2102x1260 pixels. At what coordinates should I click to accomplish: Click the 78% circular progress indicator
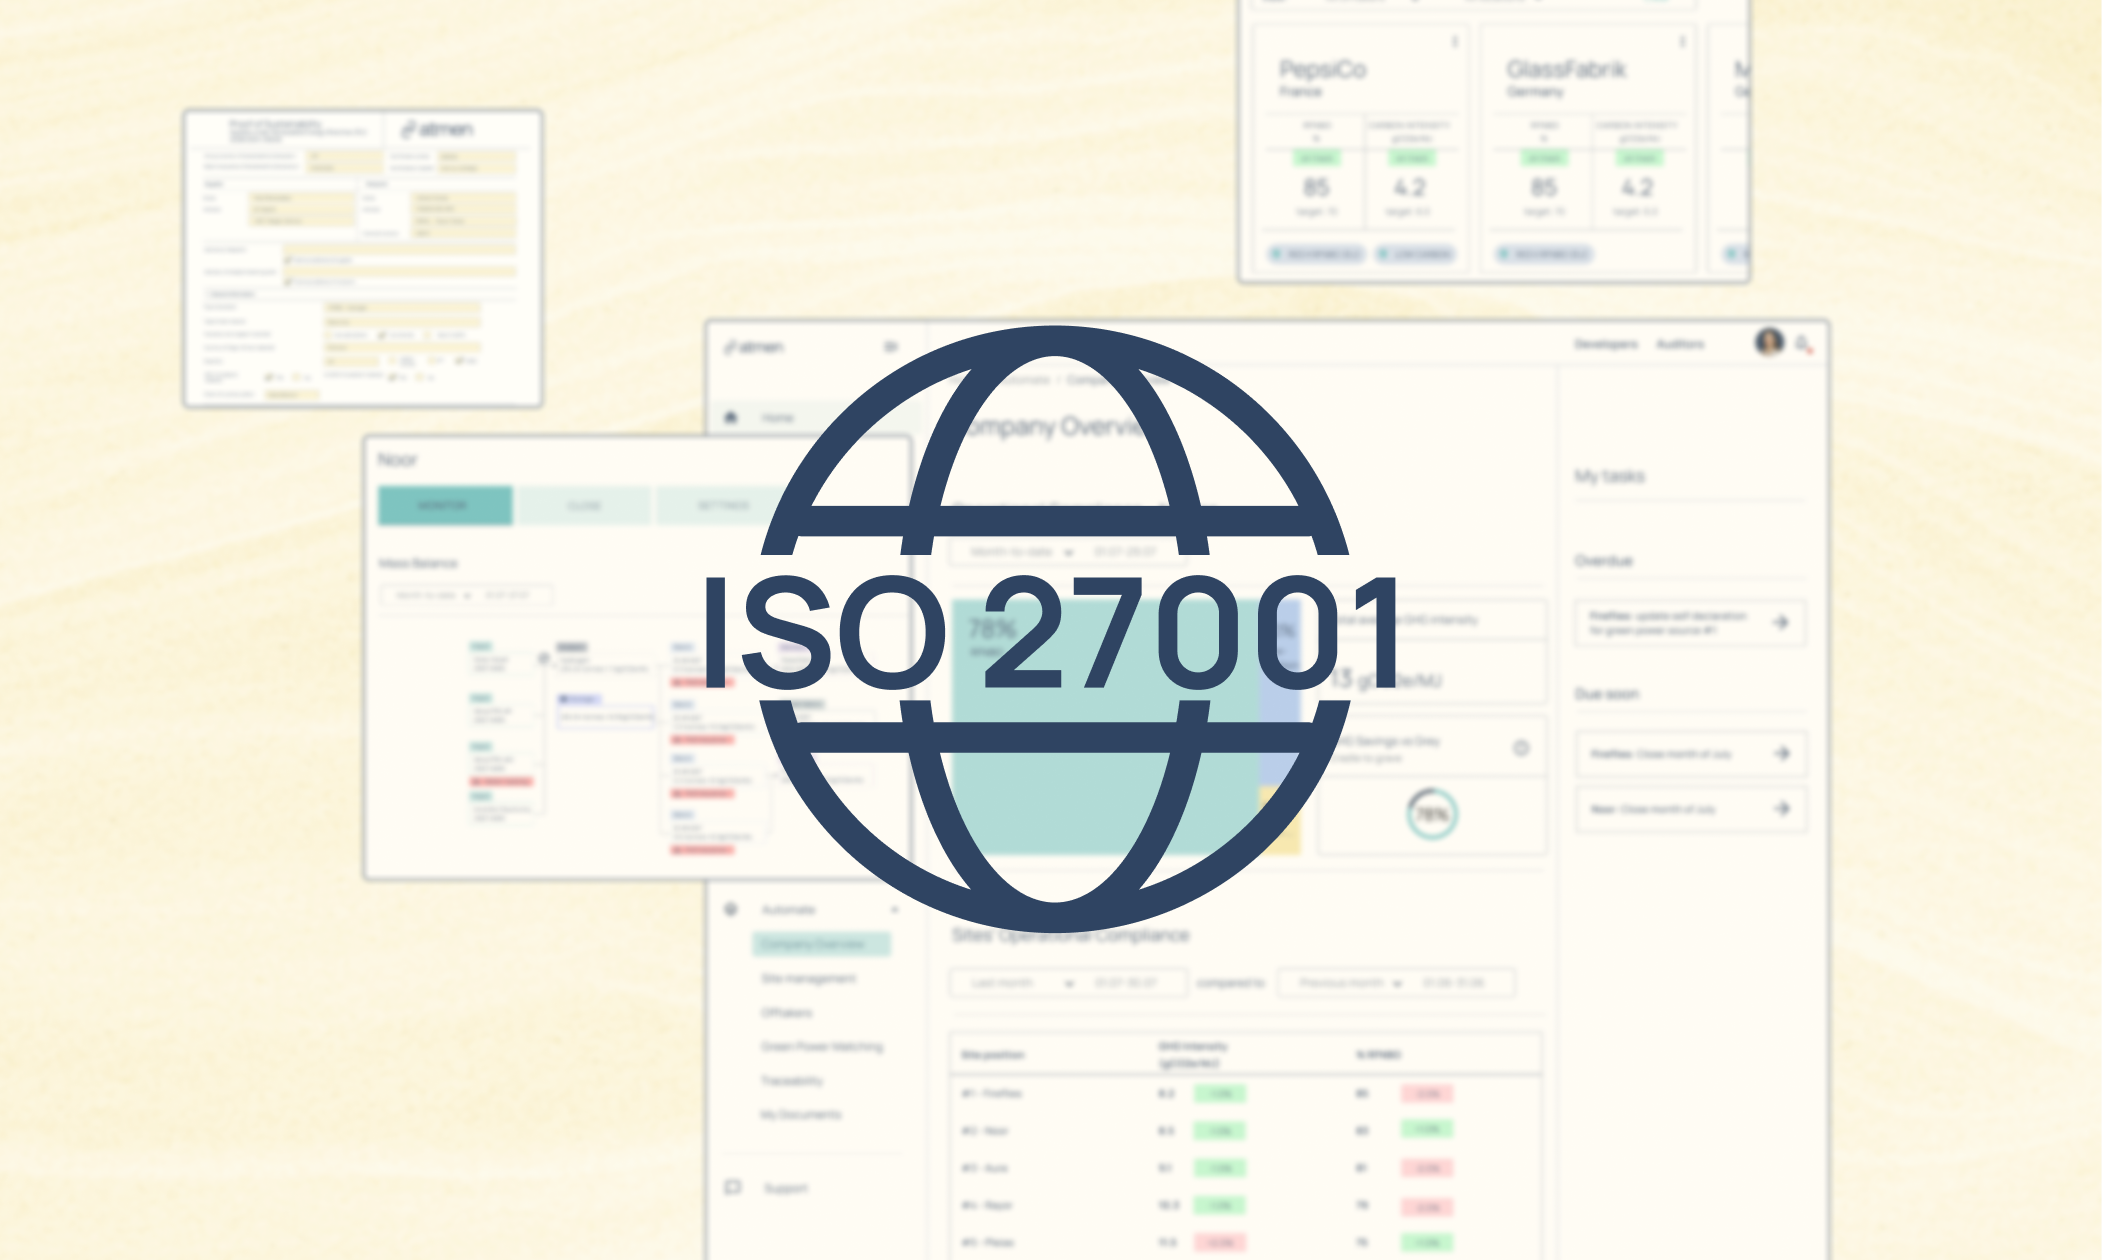coord(1432,814)
